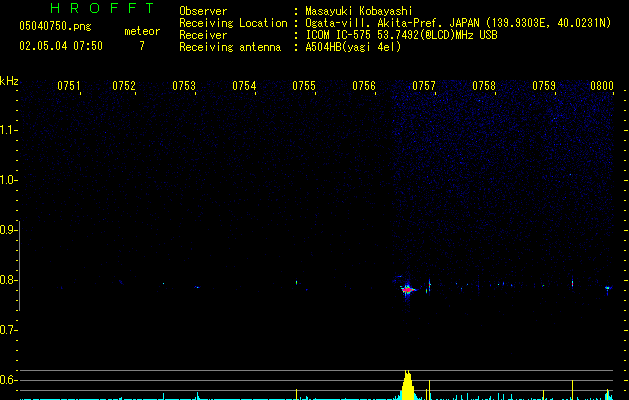Click the 1.1 kHz axis label
Image resolution: width=629 pixels, height=400 pixels.
pos(8,130)
